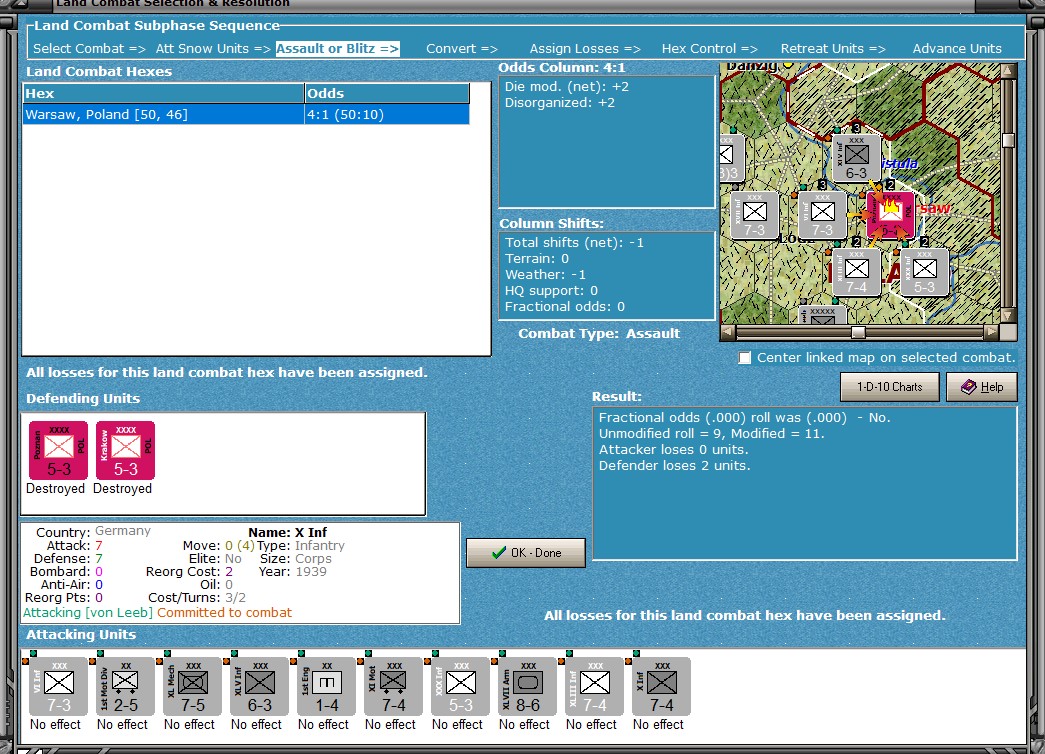Click the Assault or Blitz subphase step
This screenshot has width=1045, height=754.
[x=337, y=49]
